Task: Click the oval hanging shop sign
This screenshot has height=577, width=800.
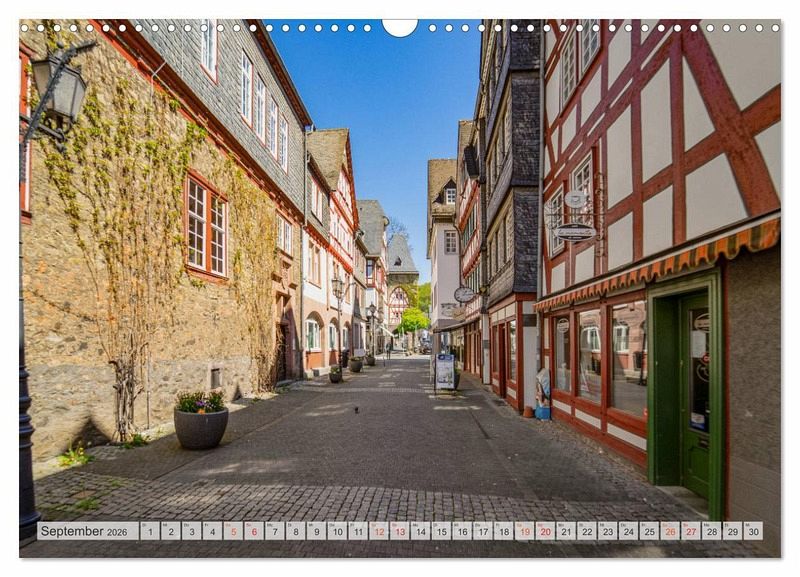Action: click(x=574, y=232)
